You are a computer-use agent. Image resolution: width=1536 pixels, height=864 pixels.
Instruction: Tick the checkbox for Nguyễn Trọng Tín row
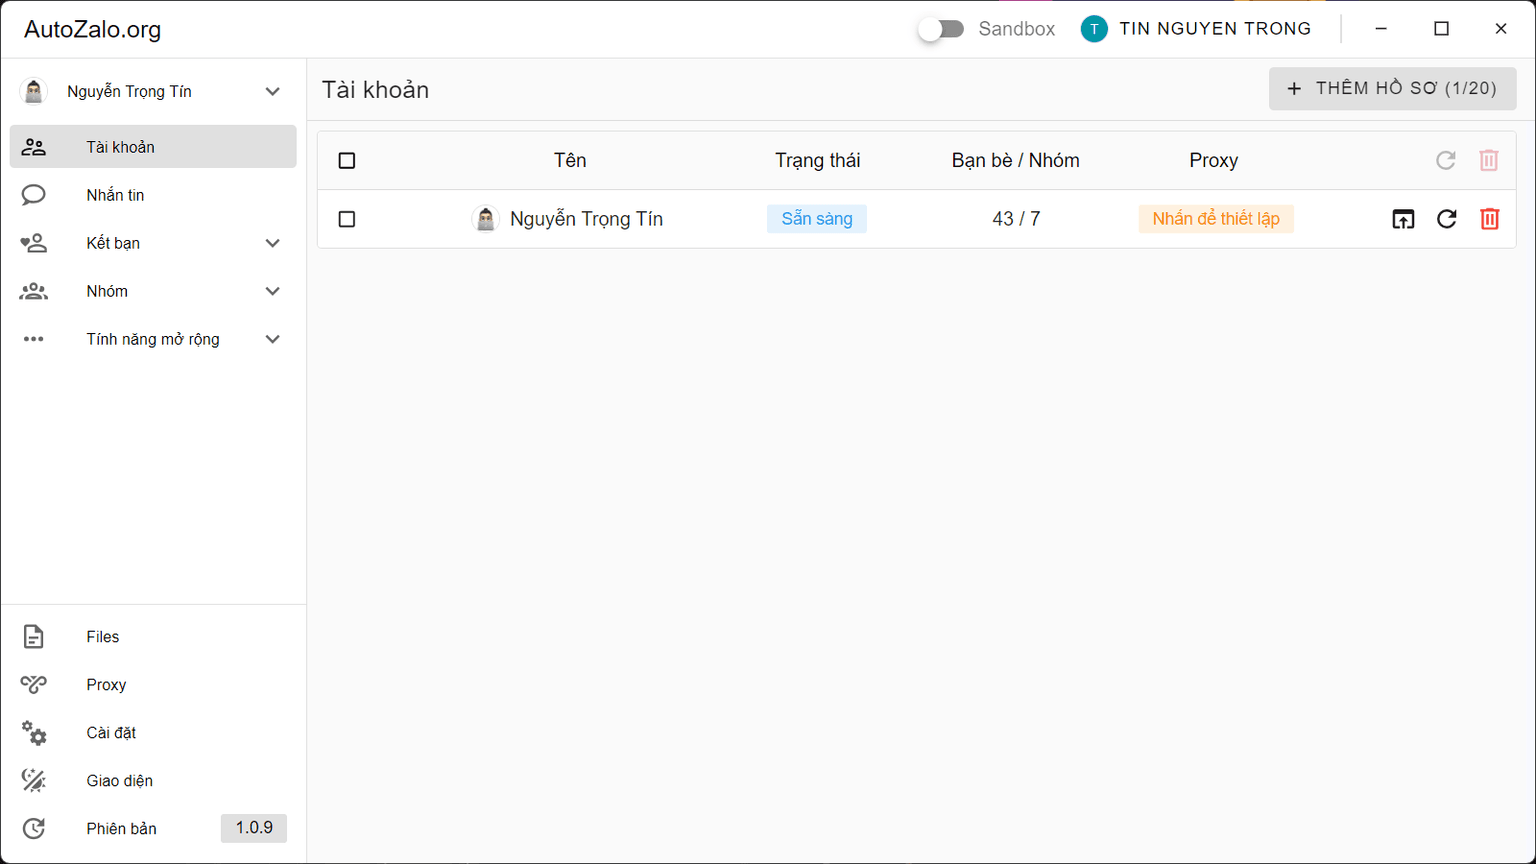click(347, 219)
